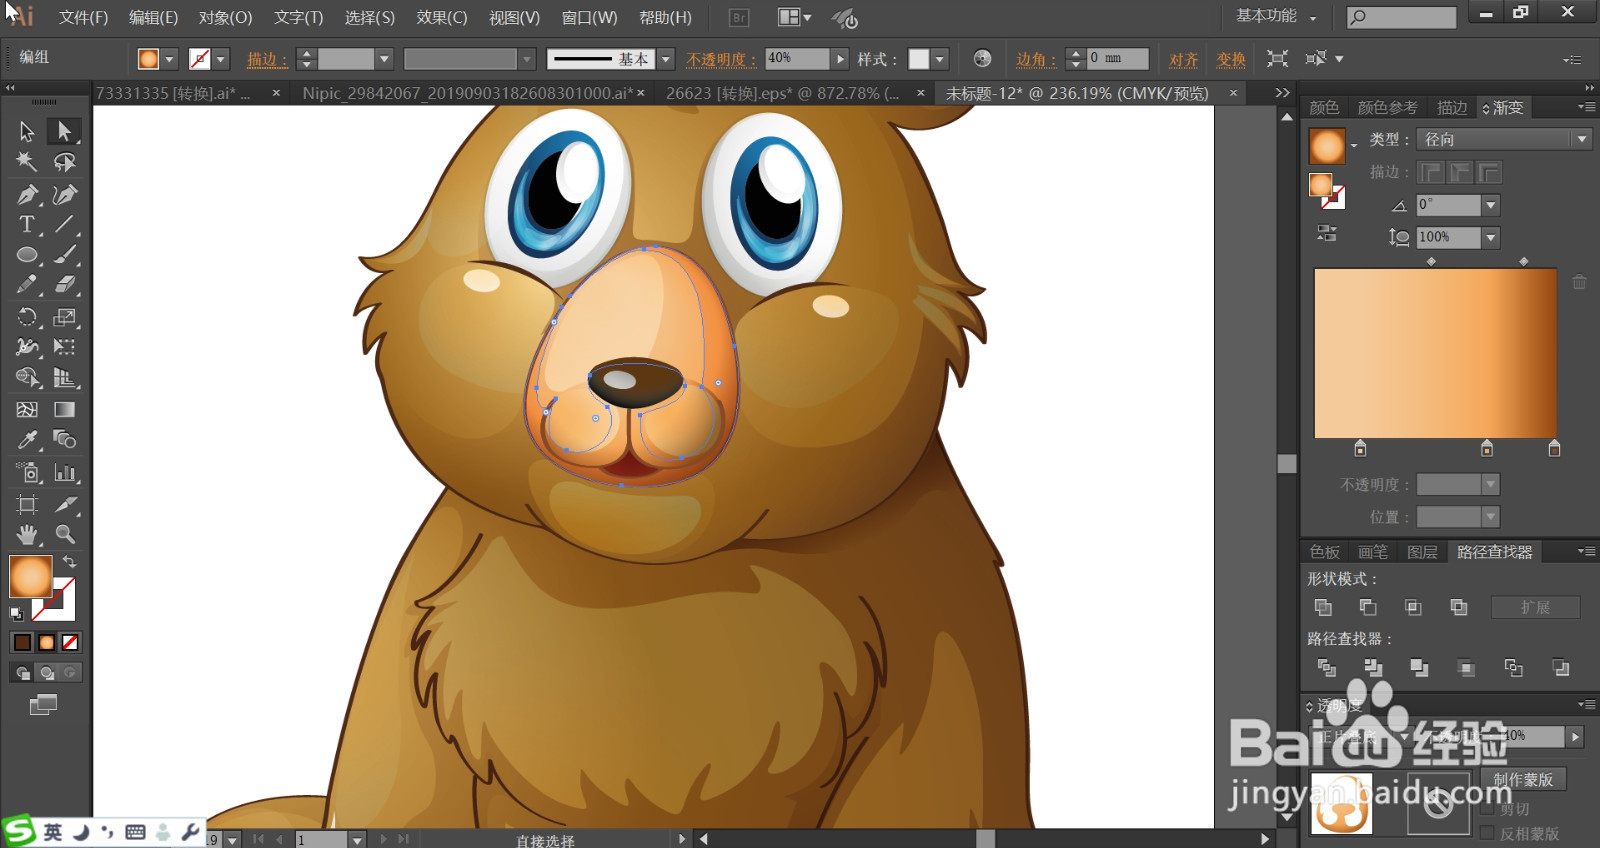Click the Divide pathfinder icon
This screenshot has height=848, width=1600.
(1327, 668)
